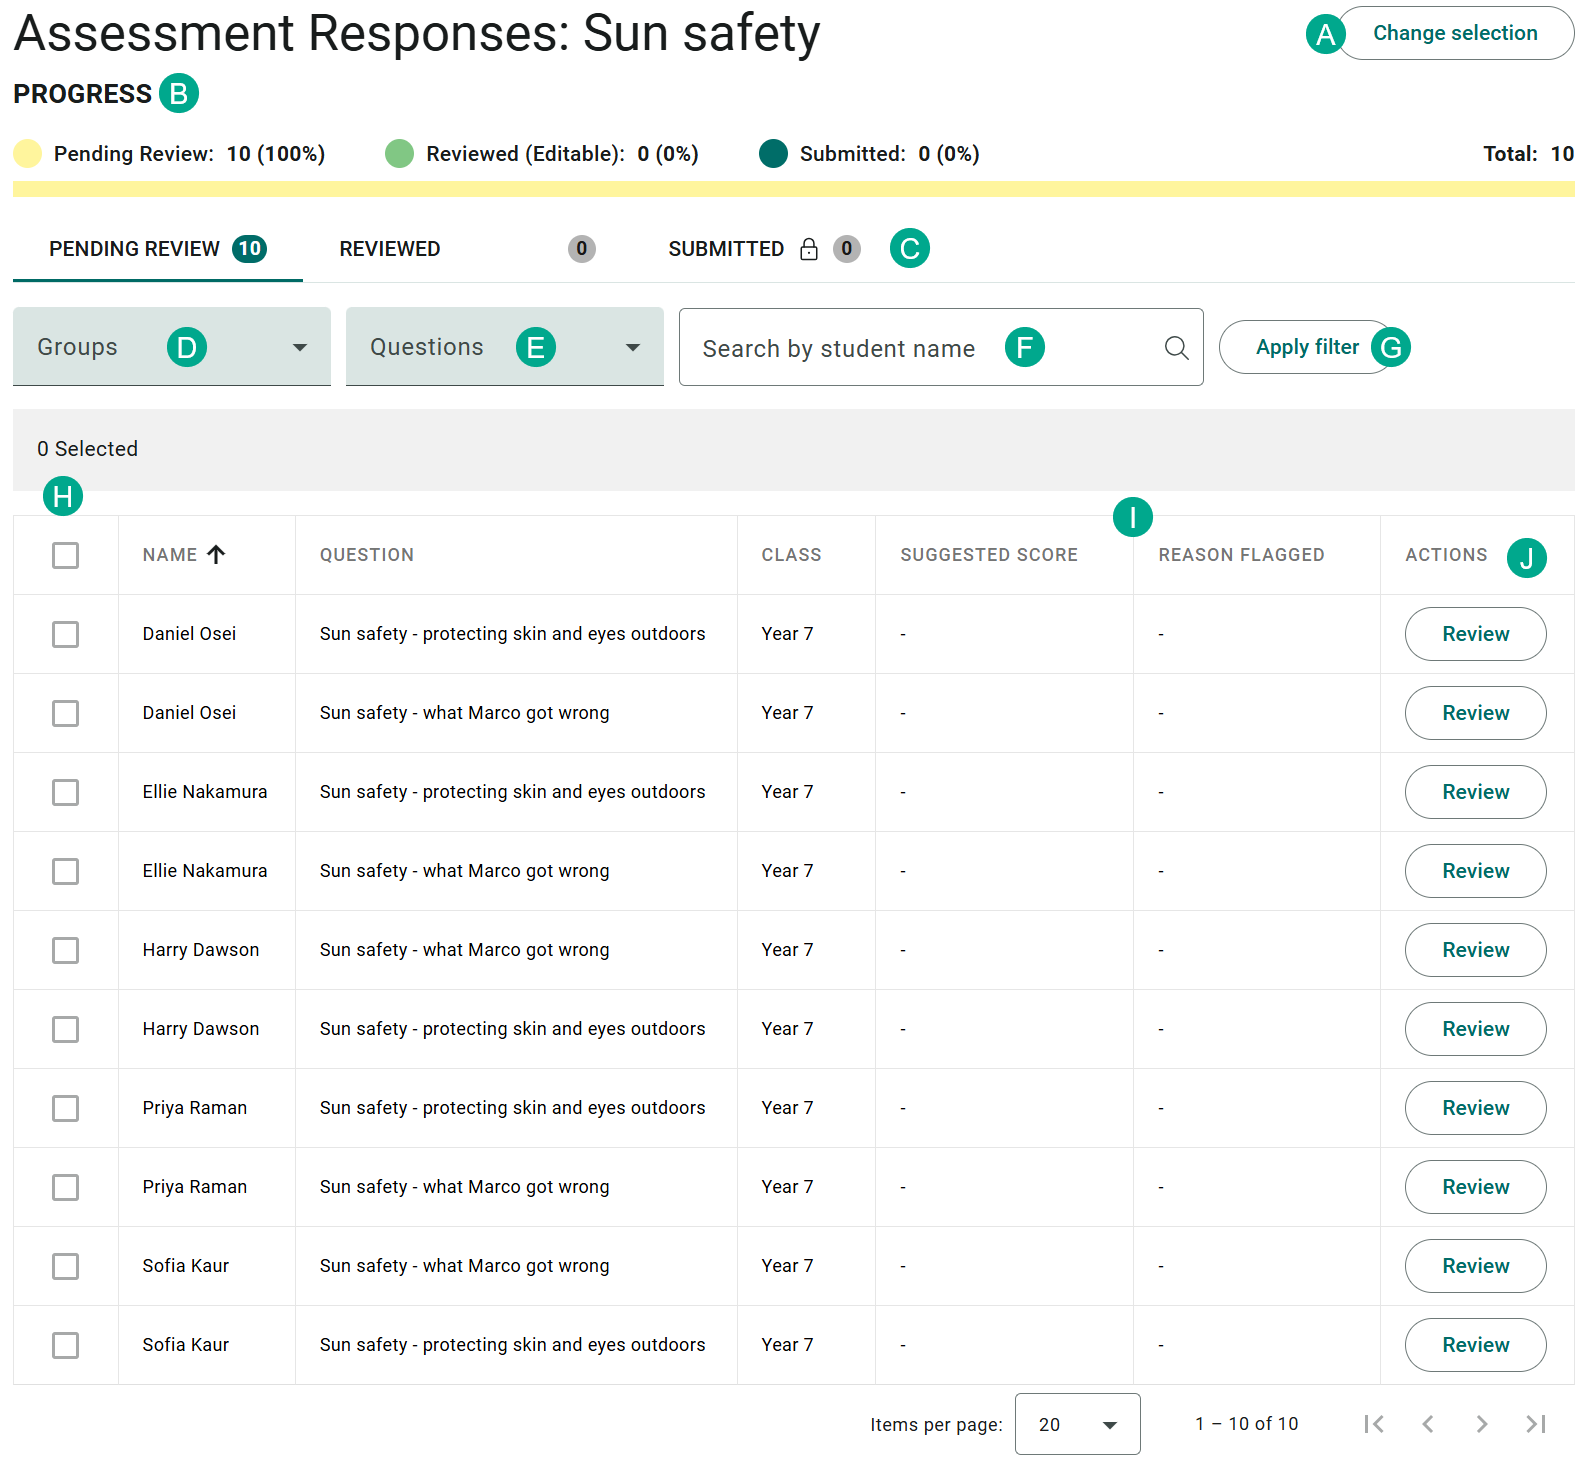The height and width of the screenshot is (1466, 1591).
Task: Click the '0 Selected' text
Action: point(88,449)
